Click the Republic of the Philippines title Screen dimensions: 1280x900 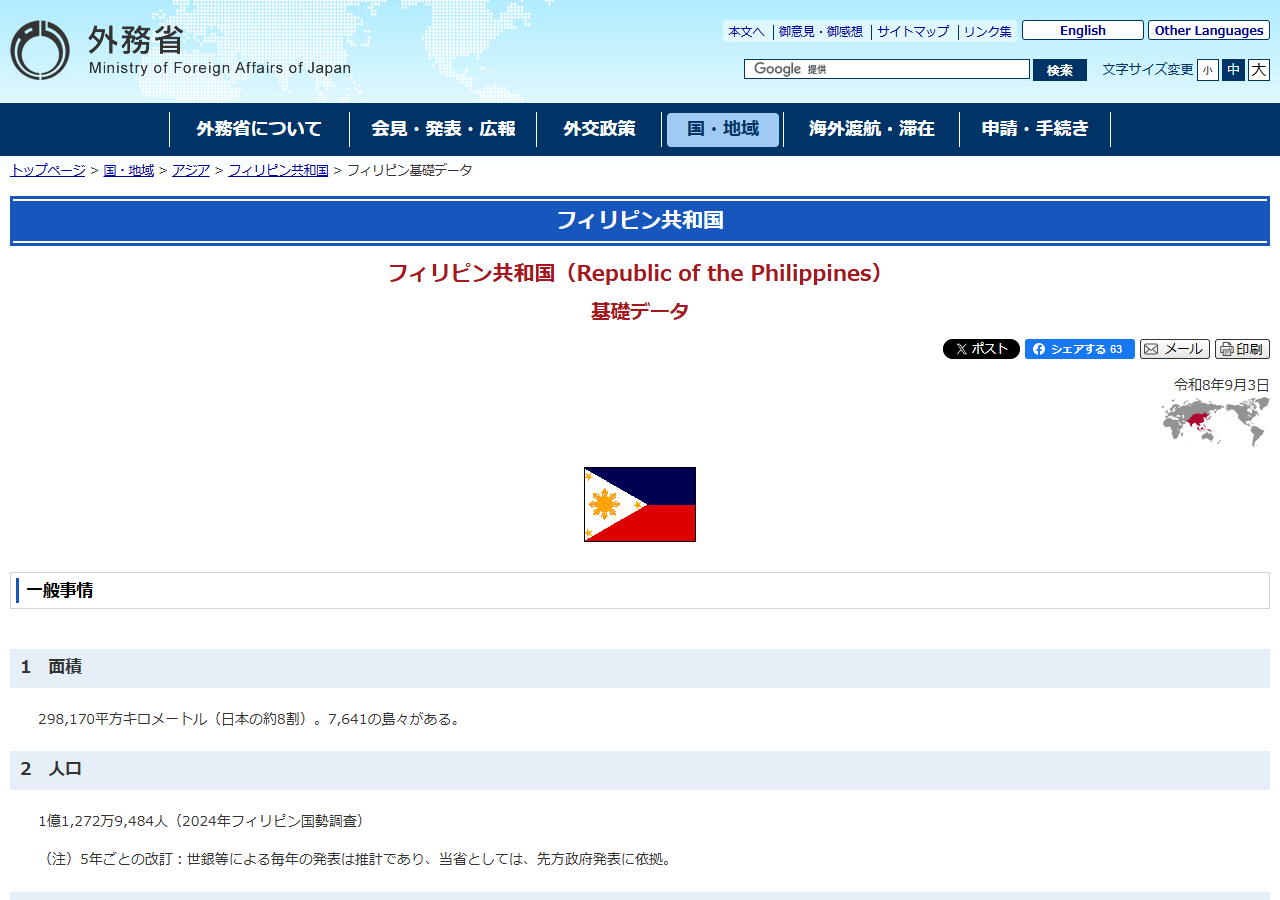(x=640, y=273)
